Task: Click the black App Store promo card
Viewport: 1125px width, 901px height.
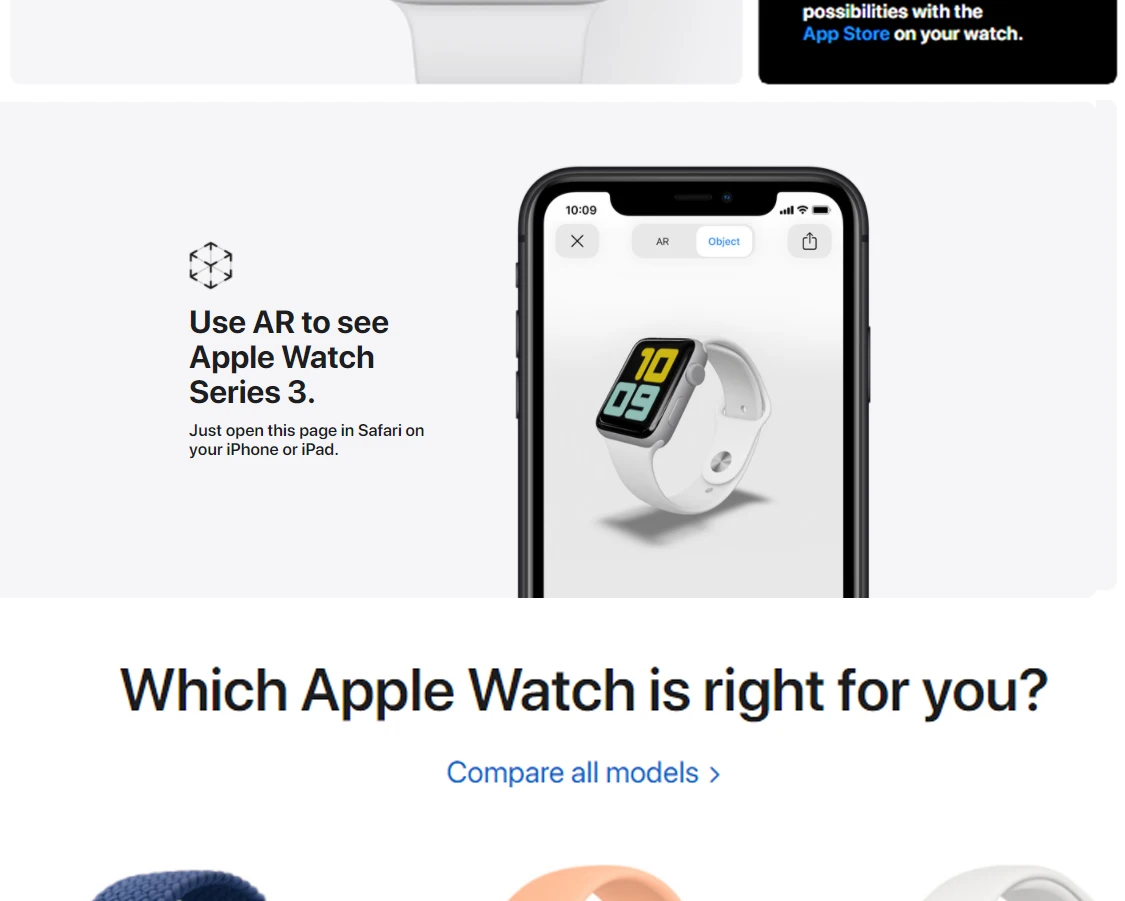Action: click(937, 42)
